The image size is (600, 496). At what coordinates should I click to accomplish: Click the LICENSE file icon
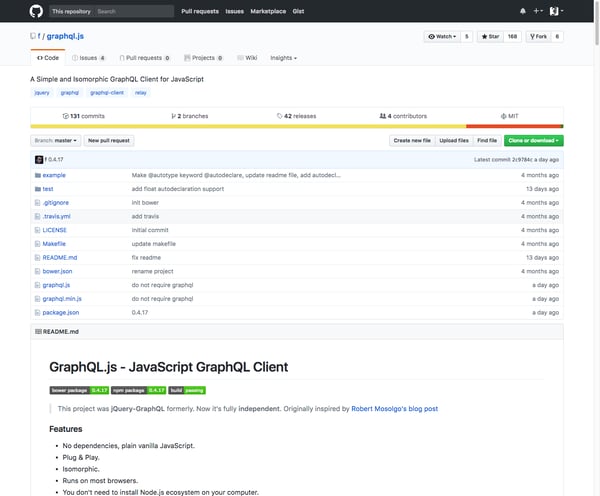38,230
